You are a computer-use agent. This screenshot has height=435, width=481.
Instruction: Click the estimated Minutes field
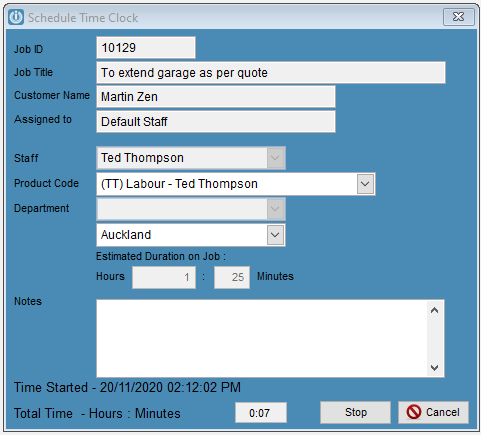click(232, 277)
